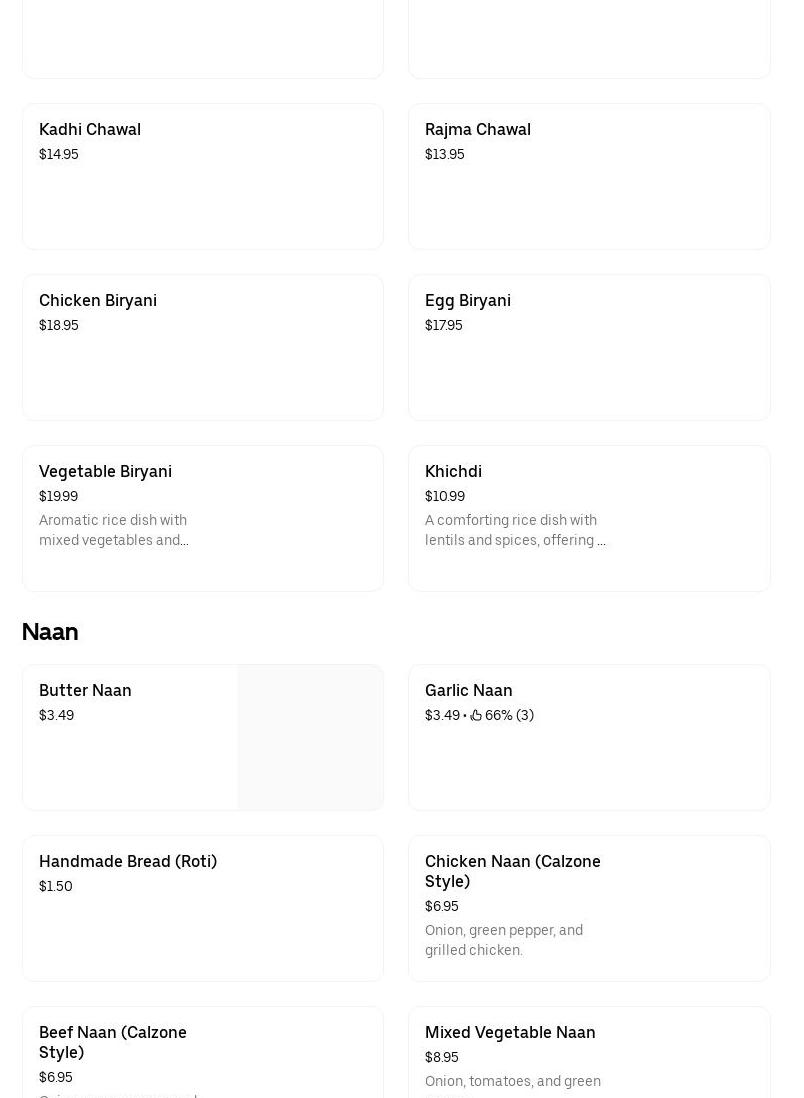
Task: Open the Garlic Naan card
Action: coord(589,737)
